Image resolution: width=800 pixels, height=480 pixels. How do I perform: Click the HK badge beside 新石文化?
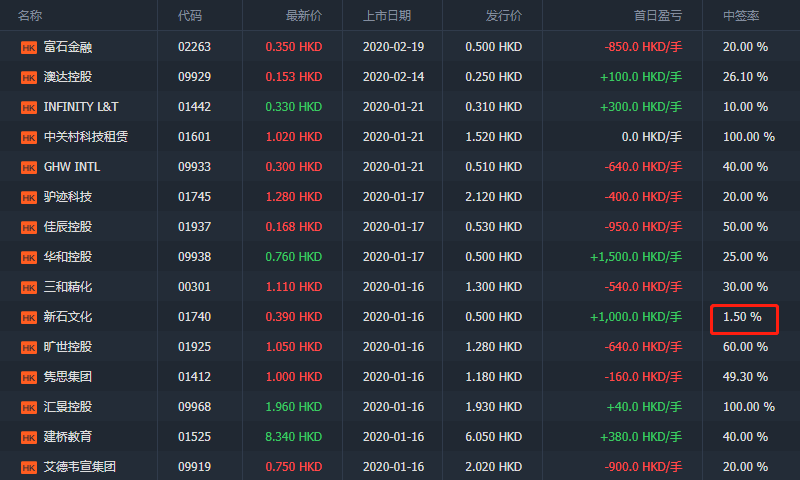click(29, 318)
